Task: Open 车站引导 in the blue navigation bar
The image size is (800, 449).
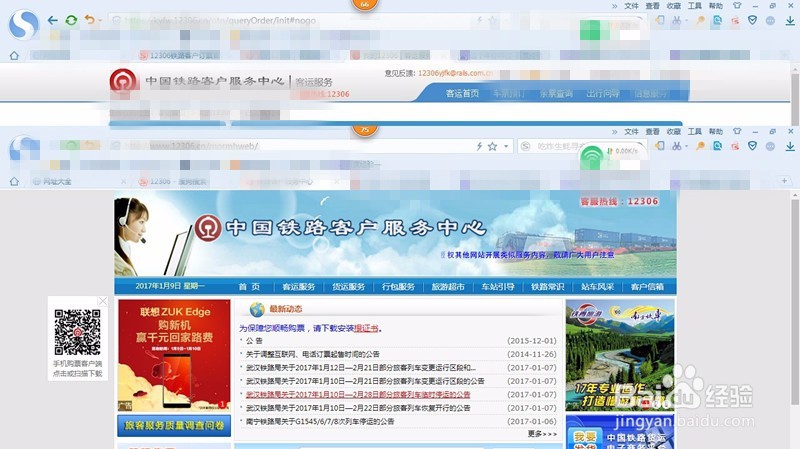Action: (497, 287)
